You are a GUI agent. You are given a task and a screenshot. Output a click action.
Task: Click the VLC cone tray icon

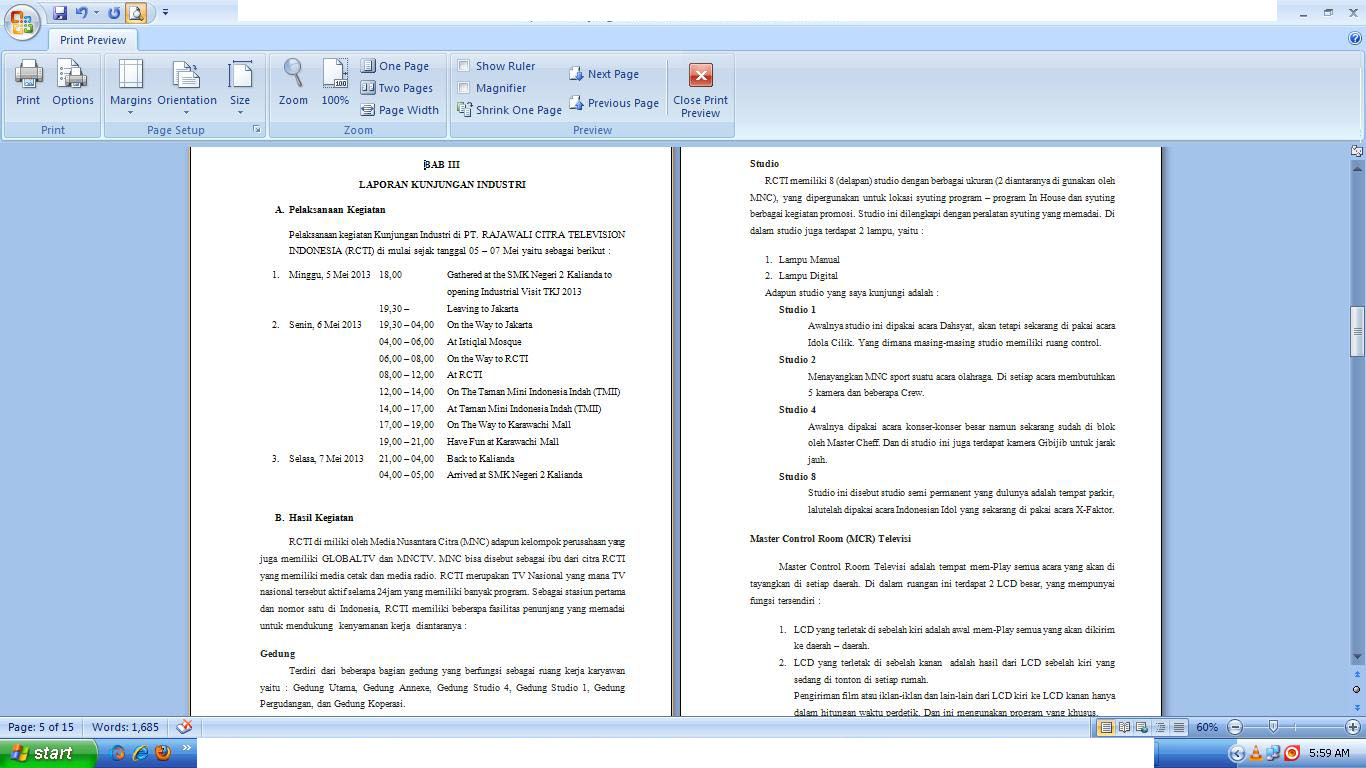pyautogui.click(x=1256, y=753)
